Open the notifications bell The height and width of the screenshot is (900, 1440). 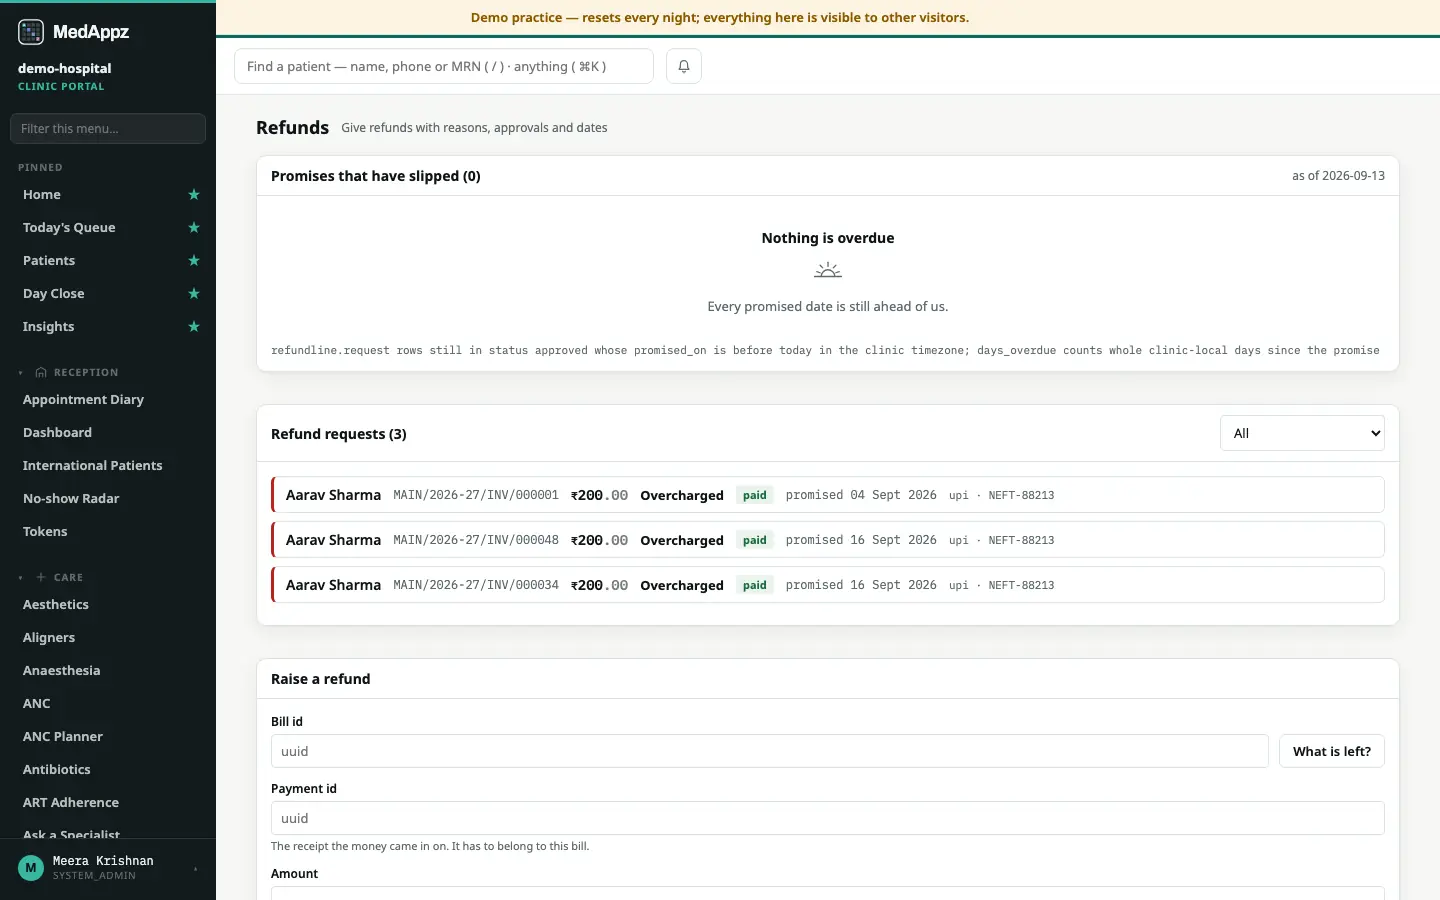click(684, 66)
